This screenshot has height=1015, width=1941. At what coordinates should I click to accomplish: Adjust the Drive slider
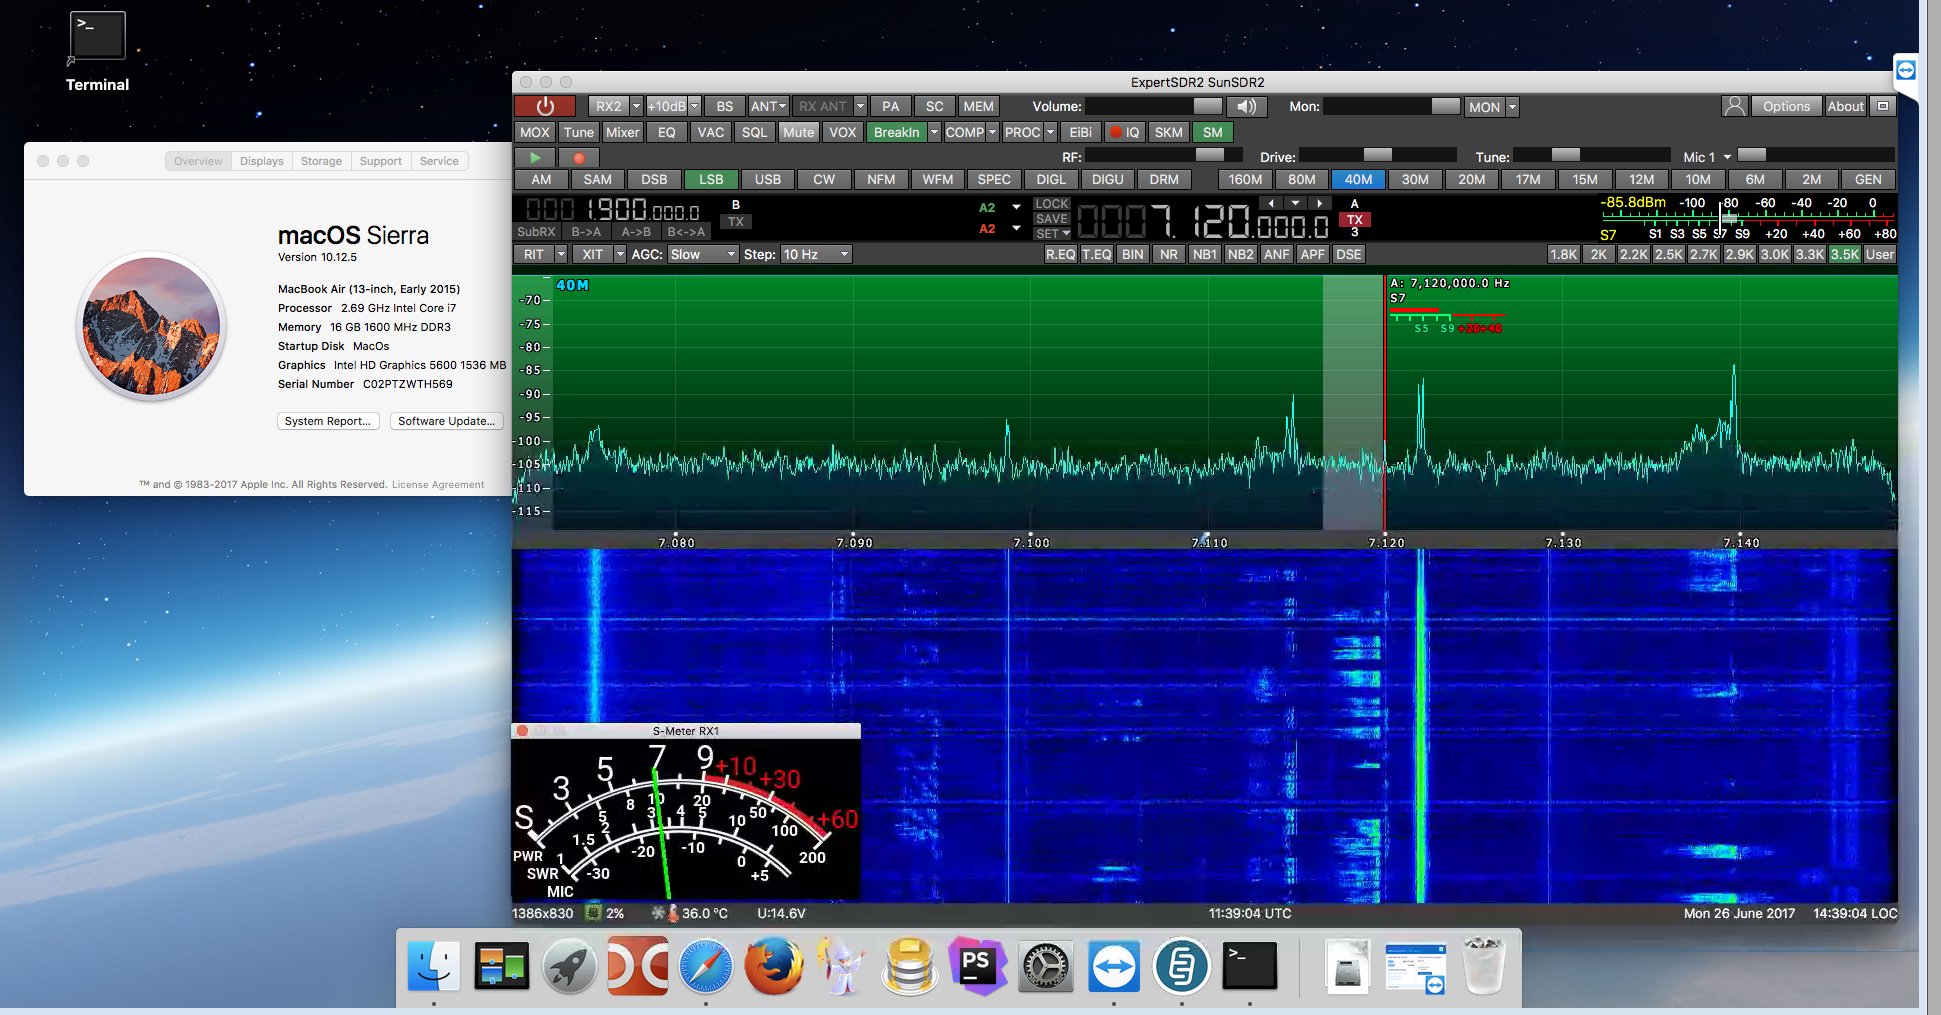(1377, 155)
